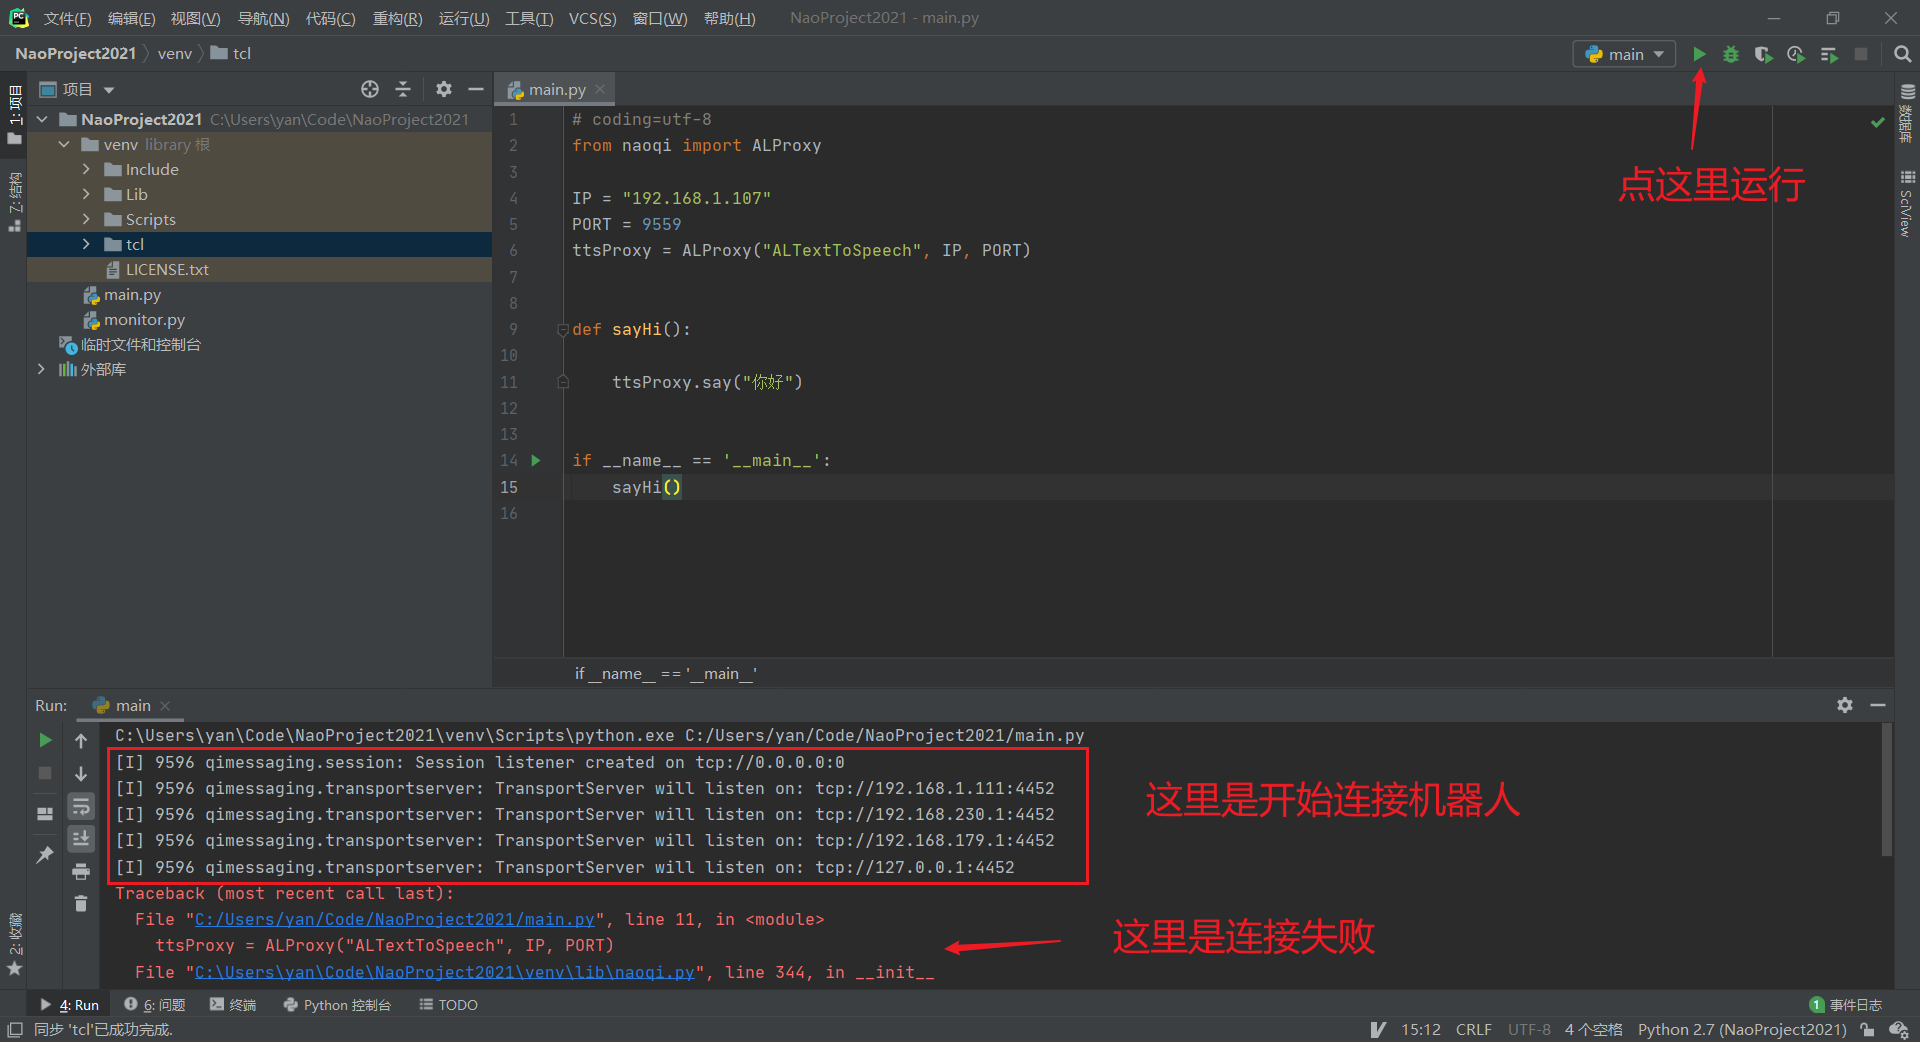Screen dimensions: 1920x1042
Task: Close the main.py editor tab
Action: tap(600, 89)
